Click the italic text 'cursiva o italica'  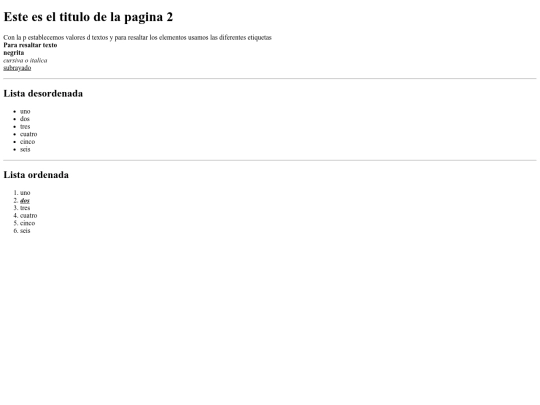pyautogui.click(x=25, y=60)
